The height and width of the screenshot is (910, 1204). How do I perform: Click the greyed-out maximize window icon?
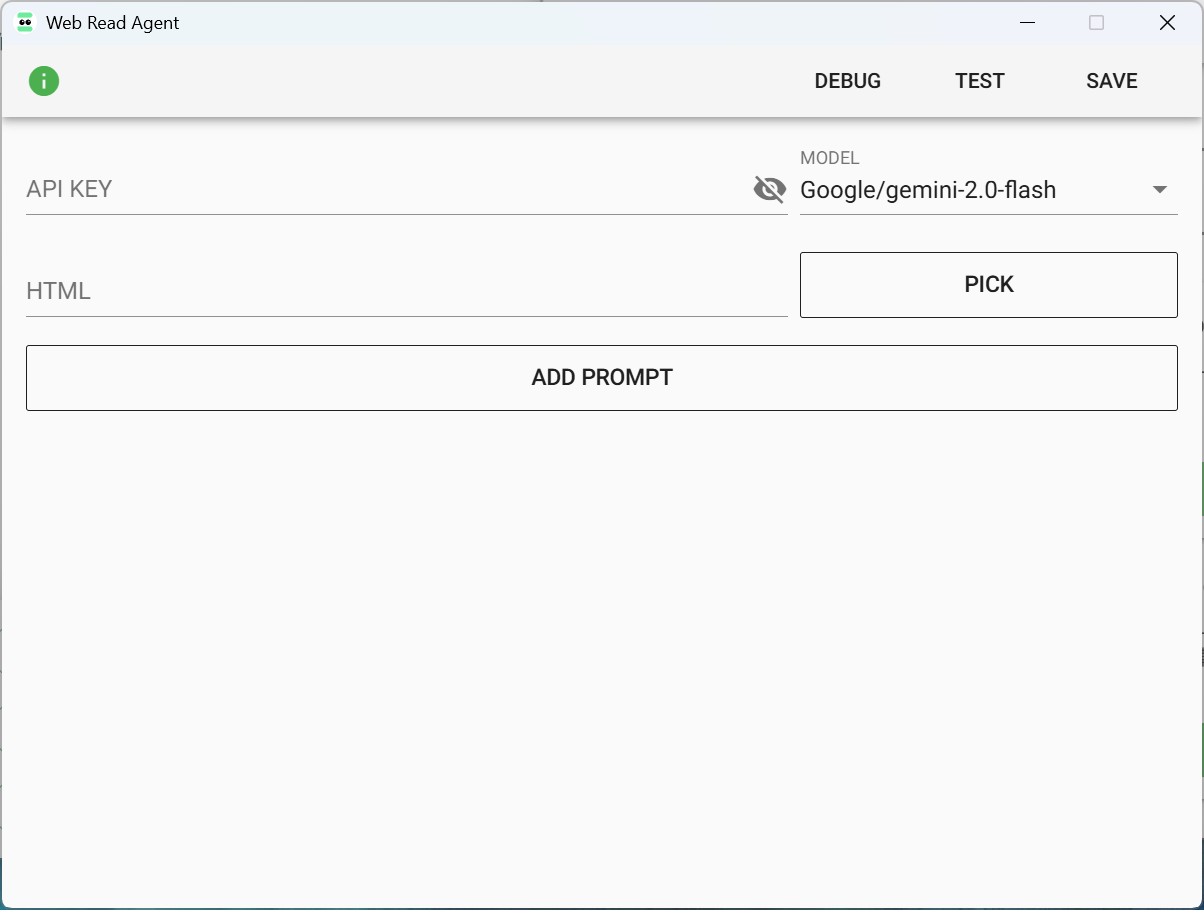pyautogui.click(x=1096, y=23)
